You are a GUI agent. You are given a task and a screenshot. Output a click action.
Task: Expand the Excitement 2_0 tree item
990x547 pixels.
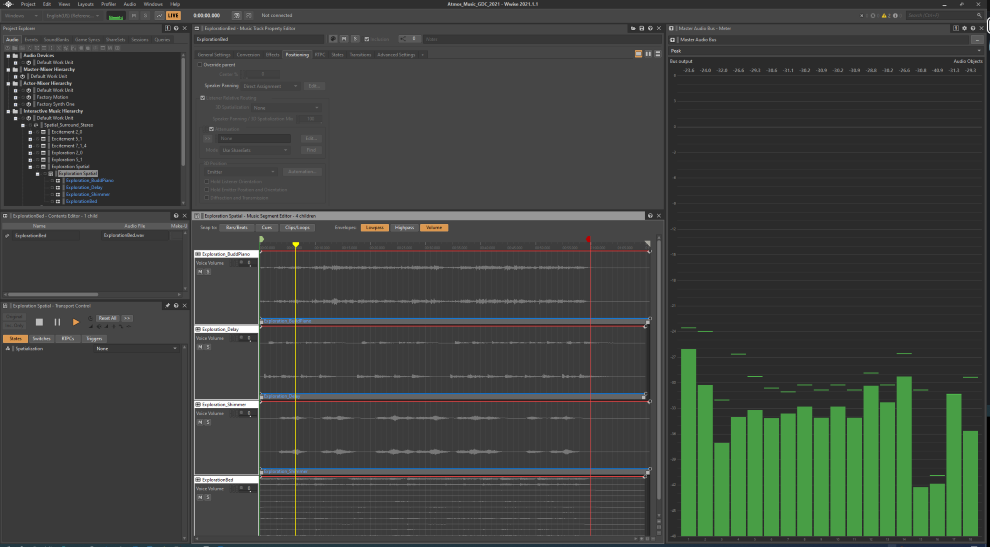[x=30, y=132]
